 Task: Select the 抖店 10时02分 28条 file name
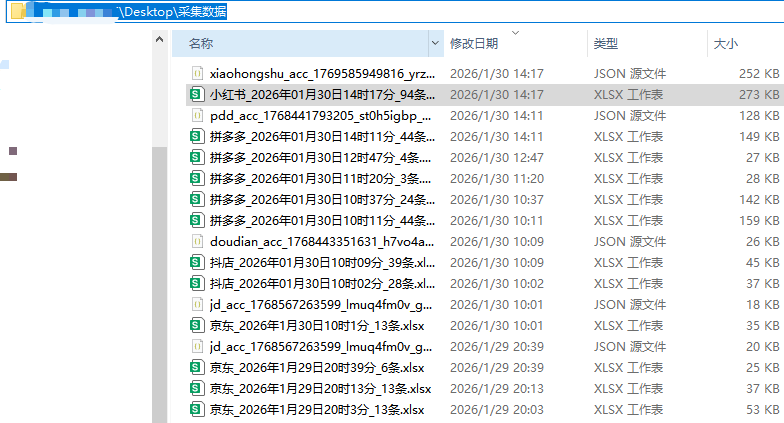(322, 283)
